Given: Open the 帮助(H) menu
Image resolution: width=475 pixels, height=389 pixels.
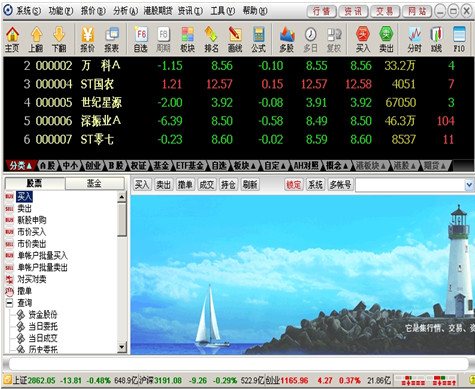Looking at the screenshot, I should 255,11.
